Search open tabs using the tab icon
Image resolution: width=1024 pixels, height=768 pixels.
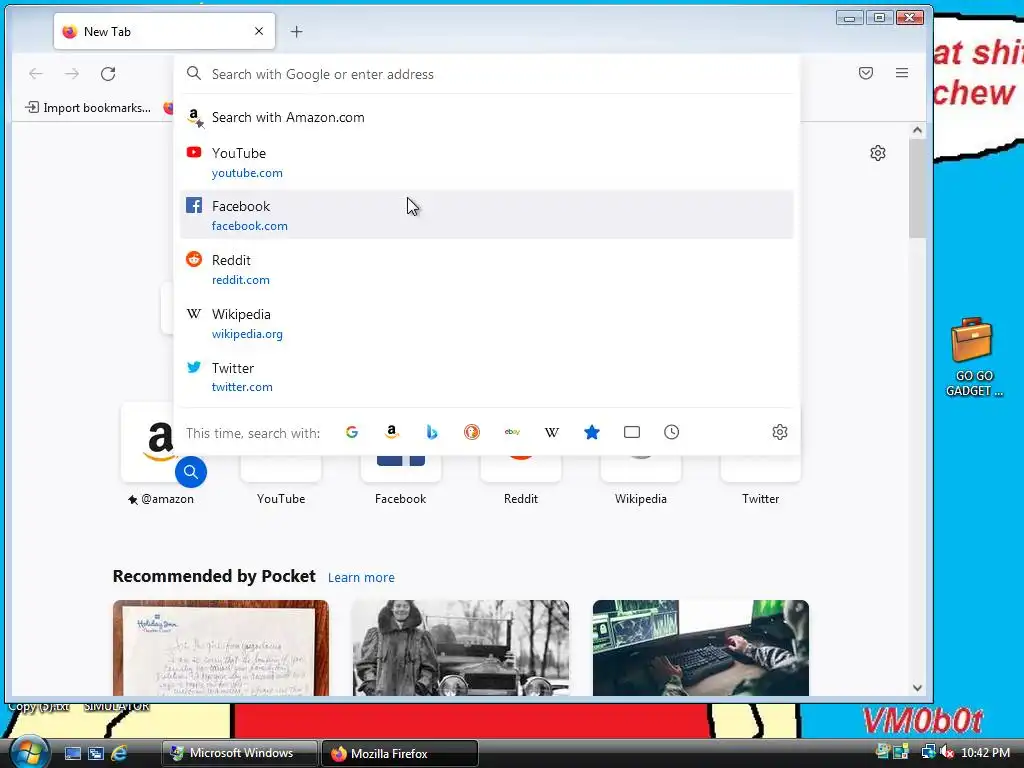pyautogui.click(x=632, y=432)
